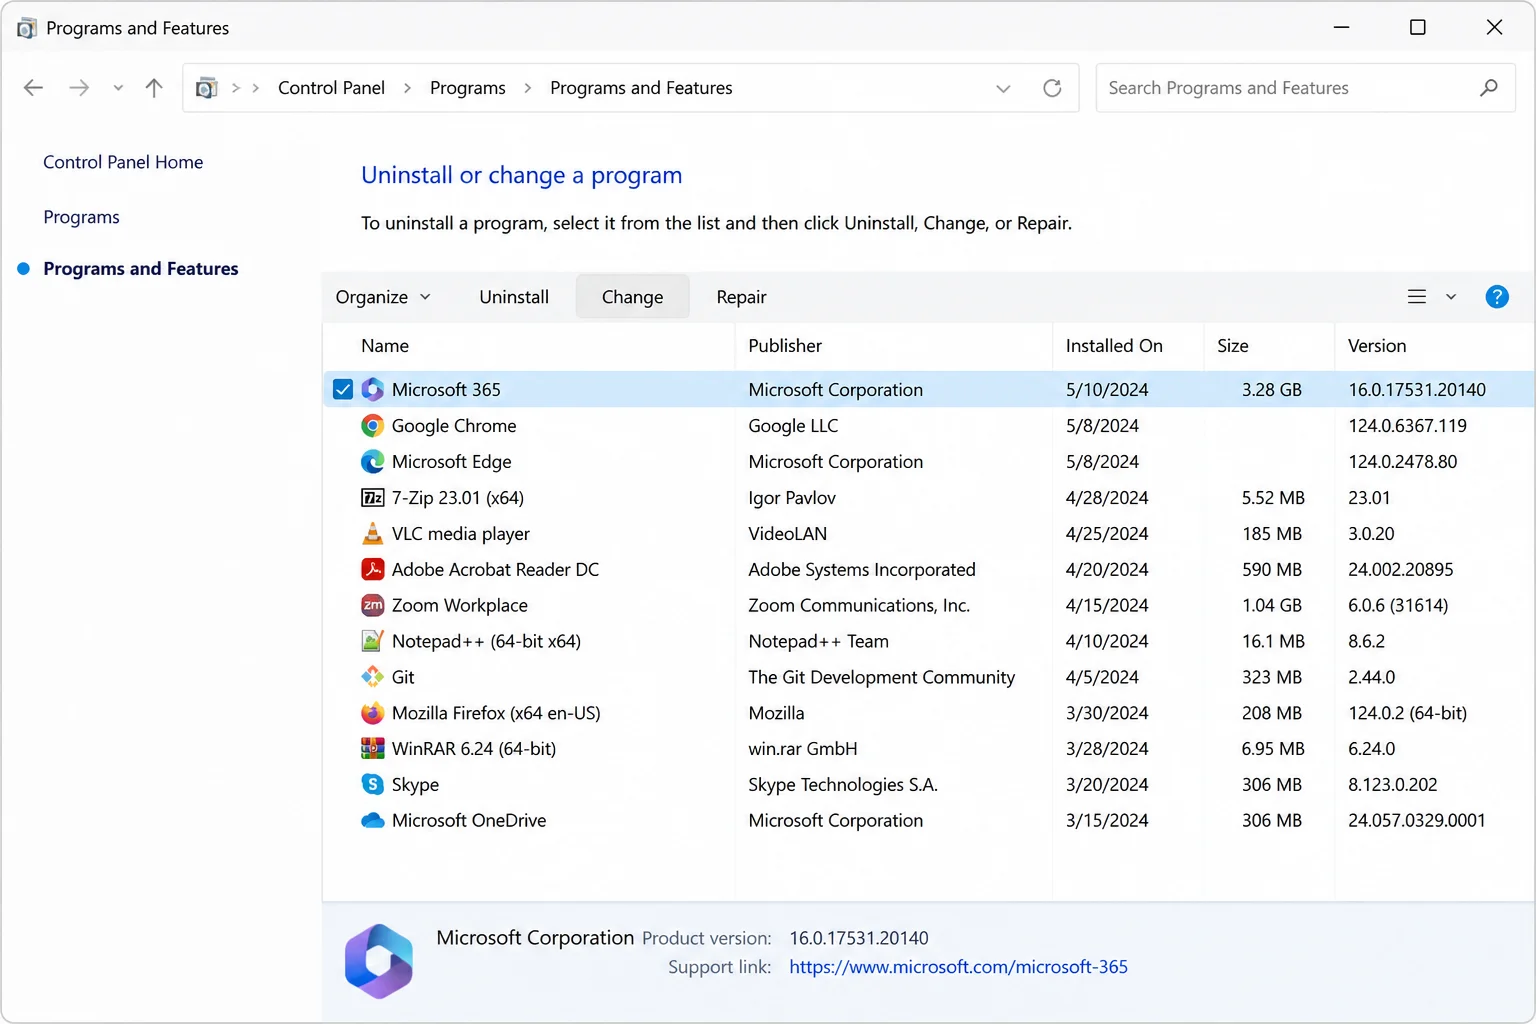Click the Notepad++ icon in list
The image size is (1536, 1024).
point(373,641)
